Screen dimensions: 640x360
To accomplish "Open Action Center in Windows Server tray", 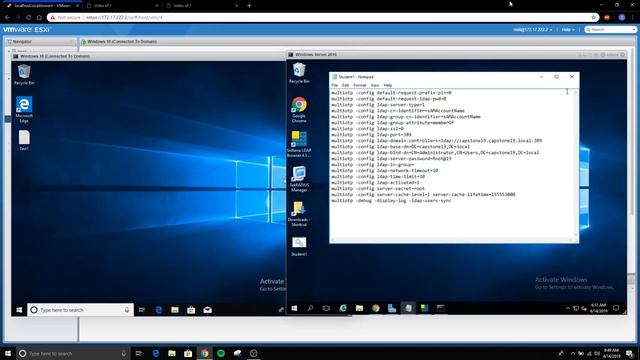I will (x=616, y=308).
